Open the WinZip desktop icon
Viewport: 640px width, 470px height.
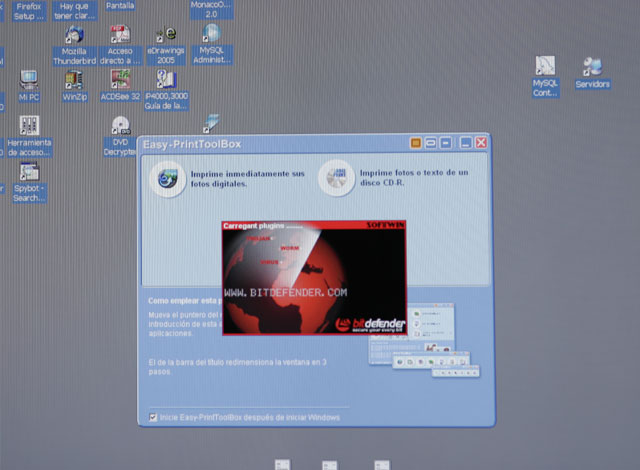[74, 79]
